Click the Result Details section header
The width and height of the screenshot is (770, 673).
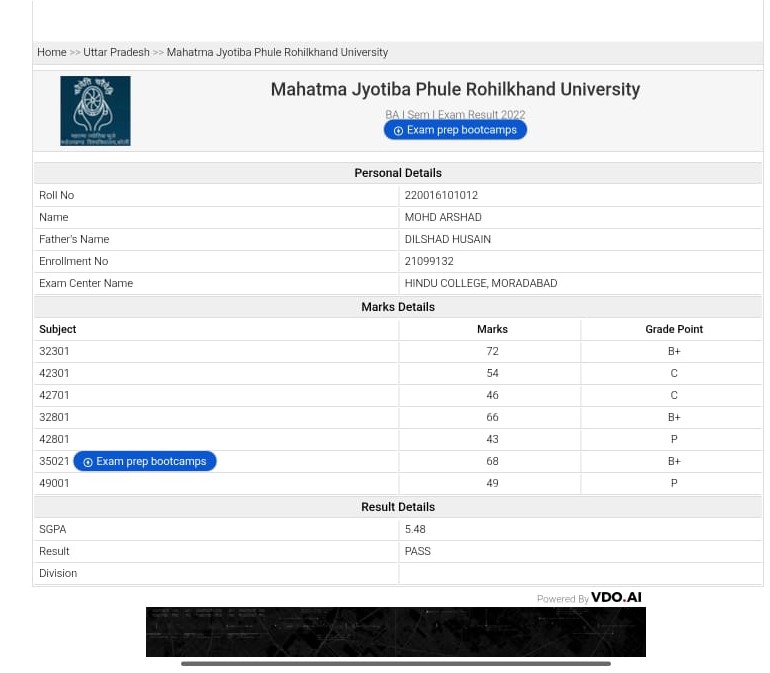coord(398,507)
